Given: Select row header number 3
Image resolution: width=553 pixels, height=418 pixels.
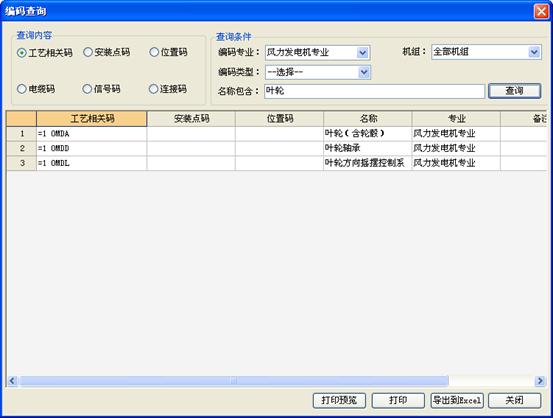Looking at the screenshot, I should point(22,163).
